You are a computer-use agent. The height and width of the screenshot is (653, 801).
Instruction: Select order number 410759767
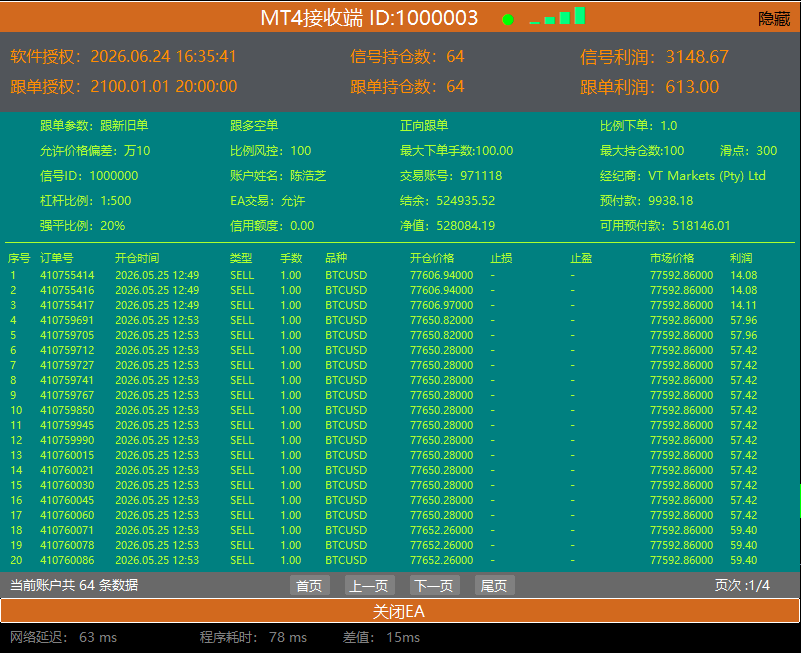(67, 395)
